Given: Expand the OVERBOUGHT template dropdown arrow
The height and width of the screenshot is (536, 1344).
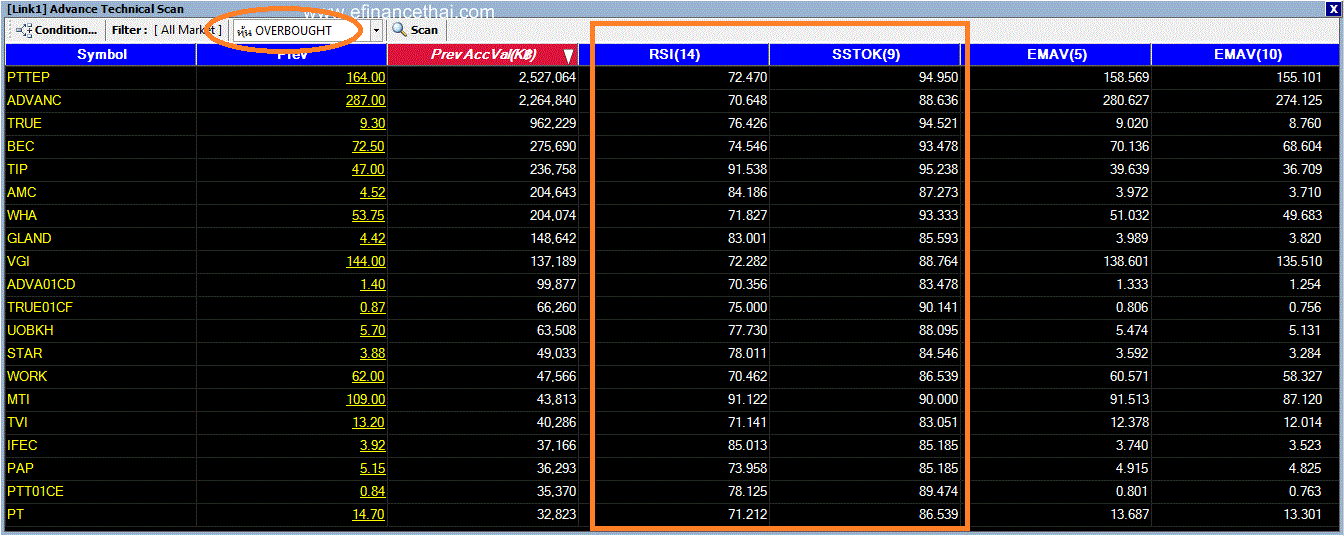Looking at the screenshot, I should [377, 30].
